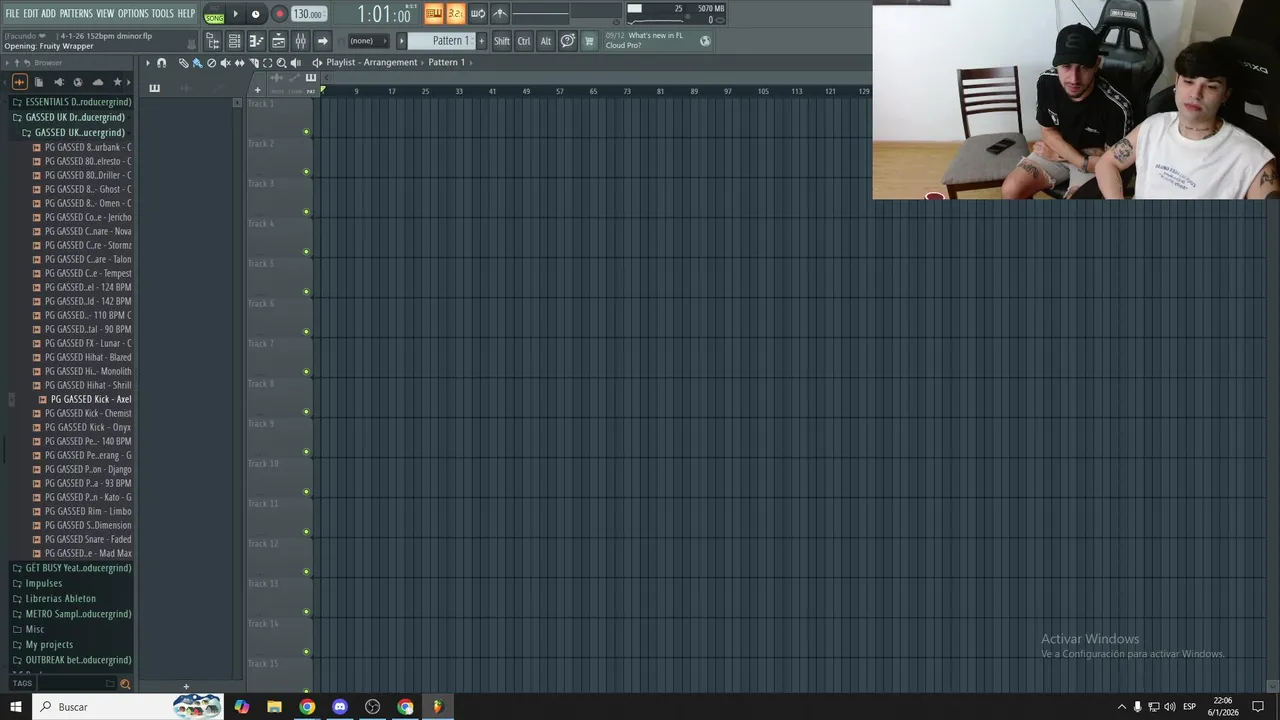Start playback with the play button
This screenshot has height=720, width=1280.
236,14
